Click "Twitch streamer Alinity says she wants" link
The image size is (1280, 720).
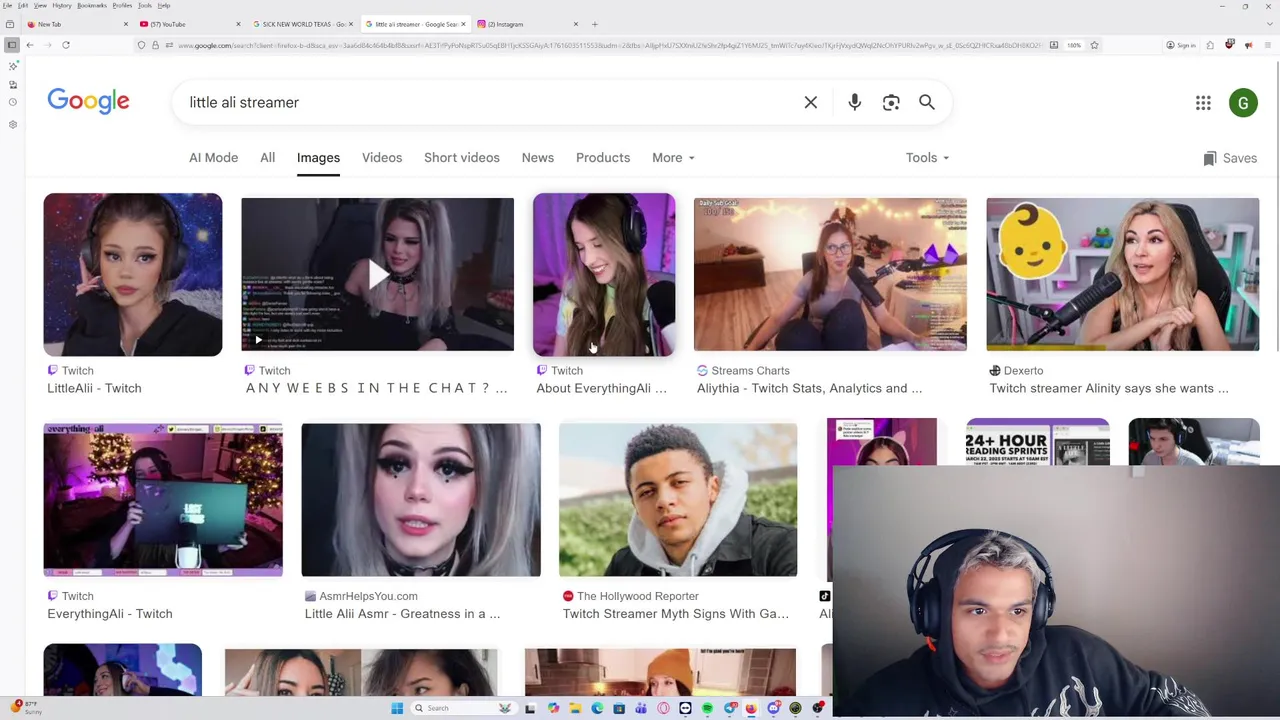pyautogui.click(x=1109, y=388)
